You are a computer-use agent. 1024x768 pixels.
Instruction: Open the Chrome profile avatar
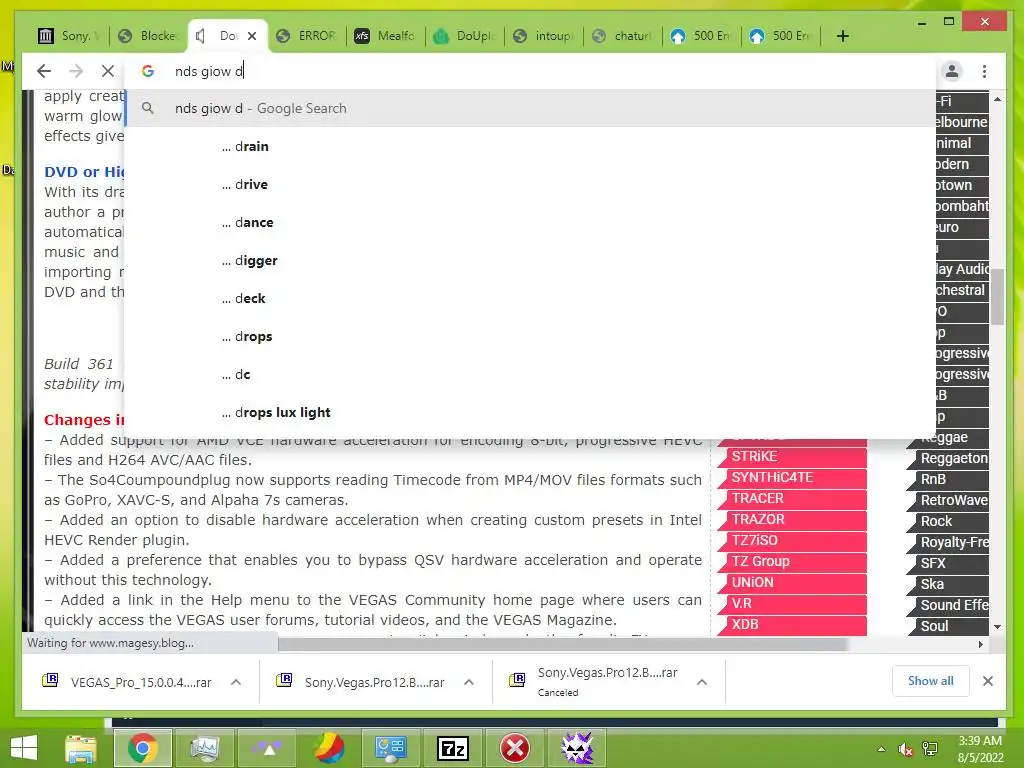952,71
